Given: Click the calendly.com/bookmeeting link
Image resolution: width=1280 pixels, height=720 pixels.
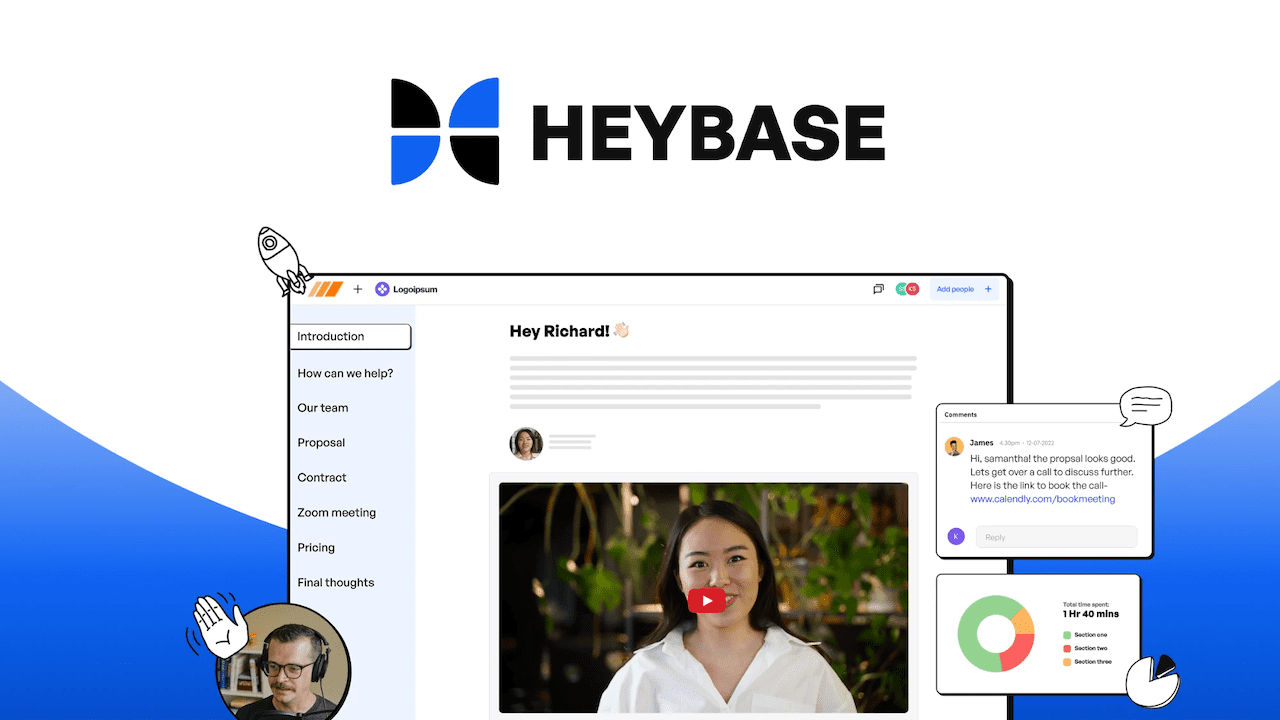Looking at the screenshot, I should [1042, 498].
